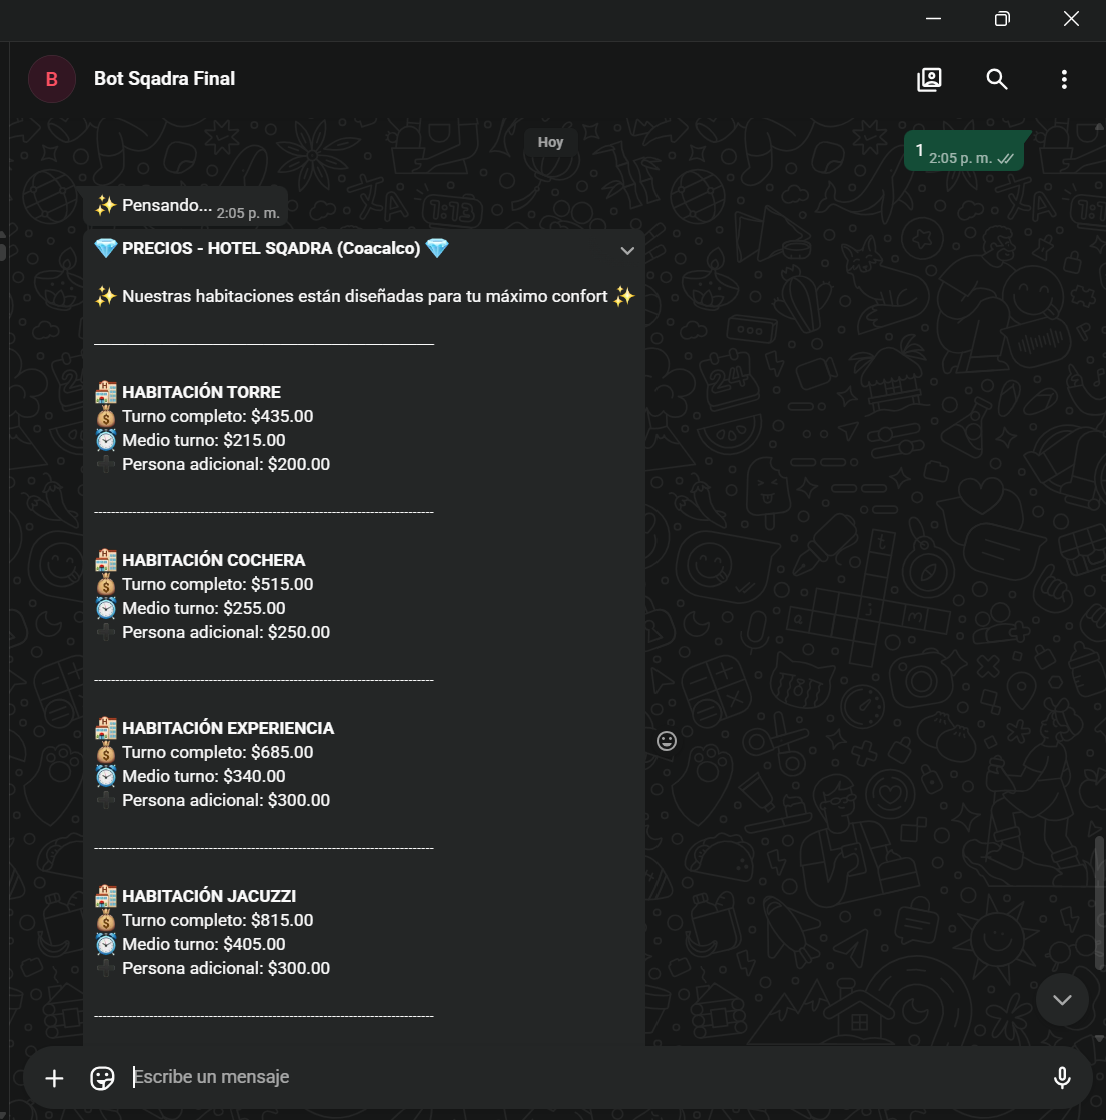Open the Bot Sqadra Final profile avatar
The width and height of the screenshot is (1106, 1120).
coord(51,79)
